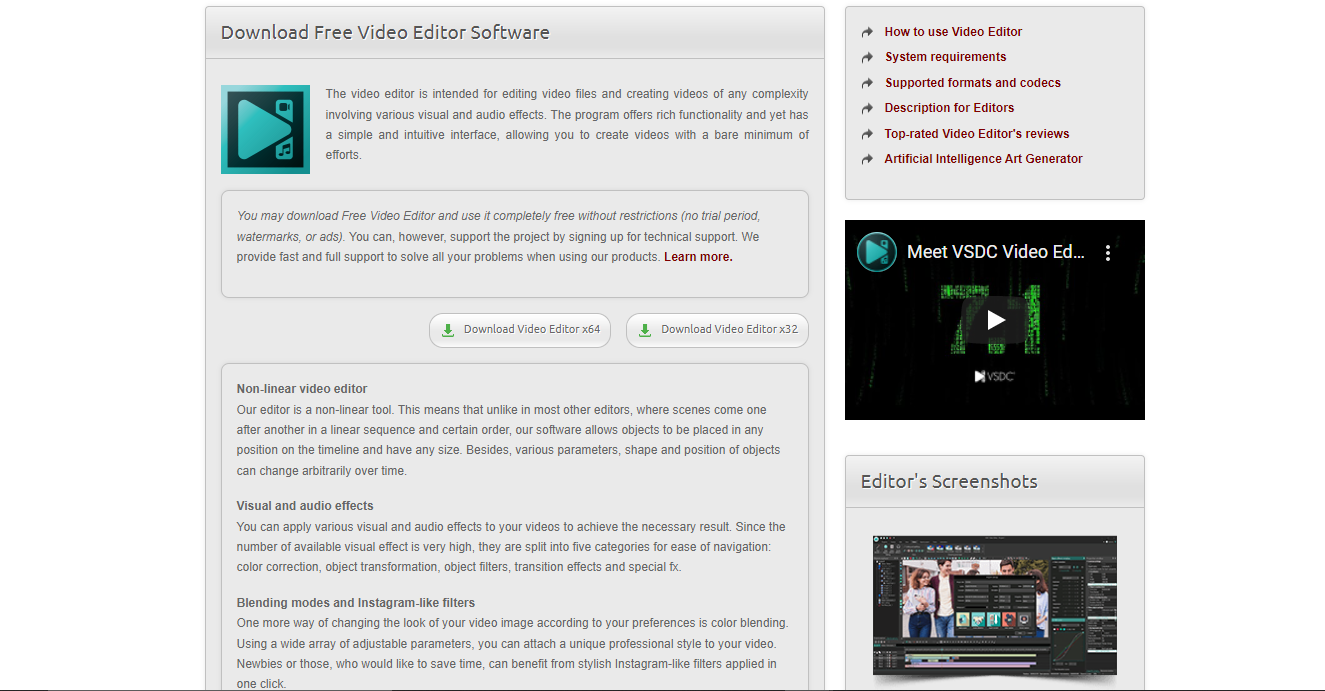Click the green arrow on x32 download button
The height and width of the screenshot is (691, 1325).
click(x=645, y=330)
